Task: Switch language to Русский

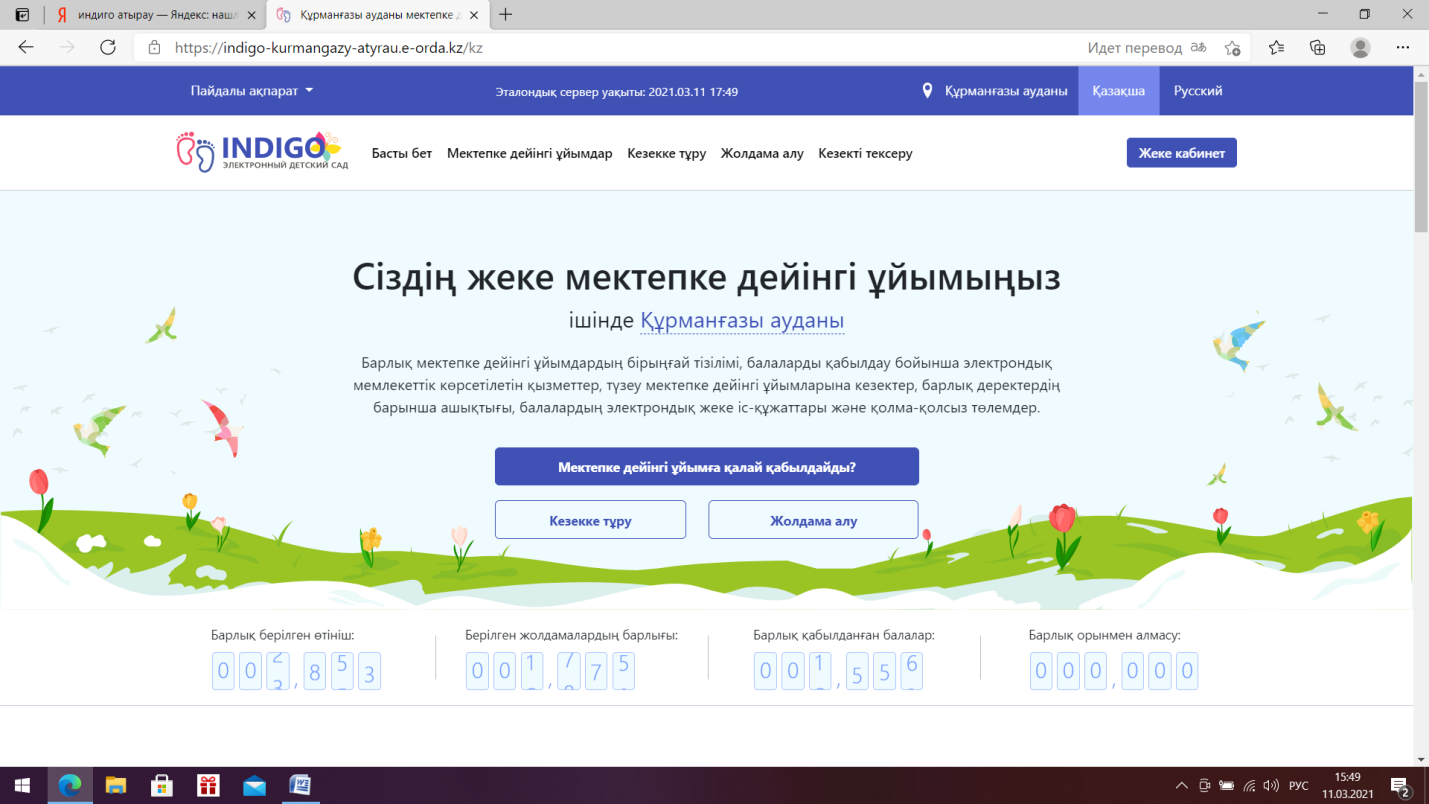Action: coord(1198,91)
